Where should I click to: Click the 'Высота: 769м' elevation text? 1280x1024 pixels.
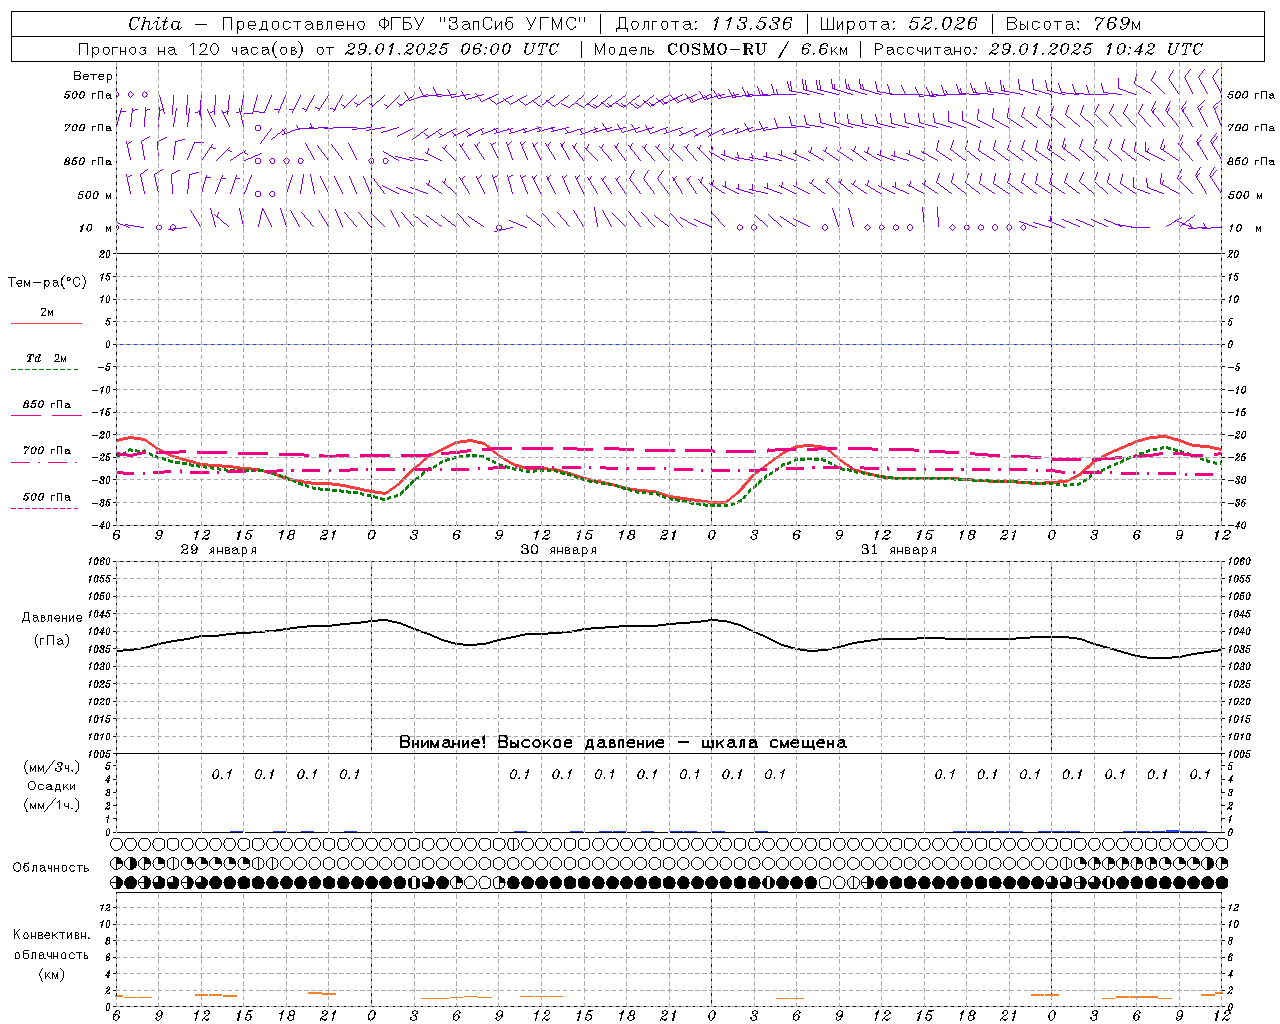1073,24
